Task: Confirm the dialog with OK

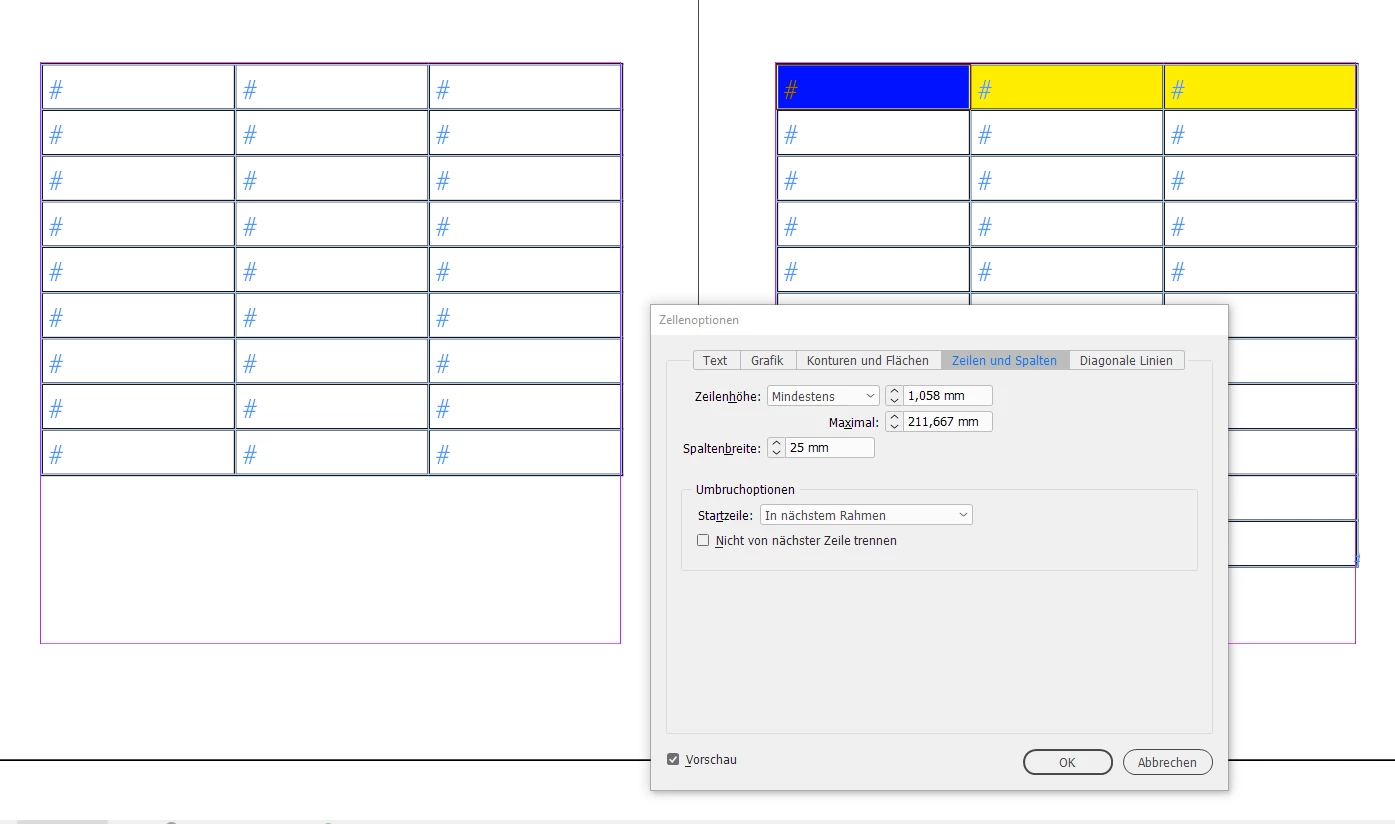Action: click(1067, 762)
